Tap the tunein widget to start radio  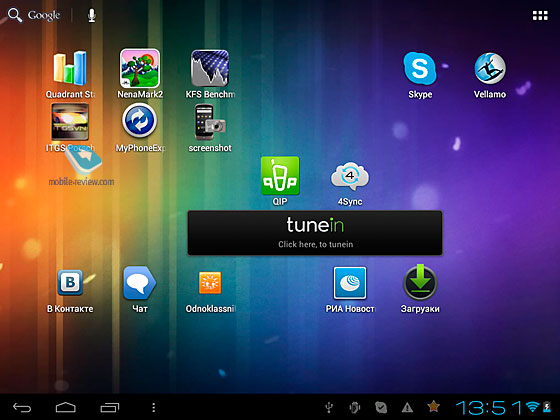coord(315,233)
